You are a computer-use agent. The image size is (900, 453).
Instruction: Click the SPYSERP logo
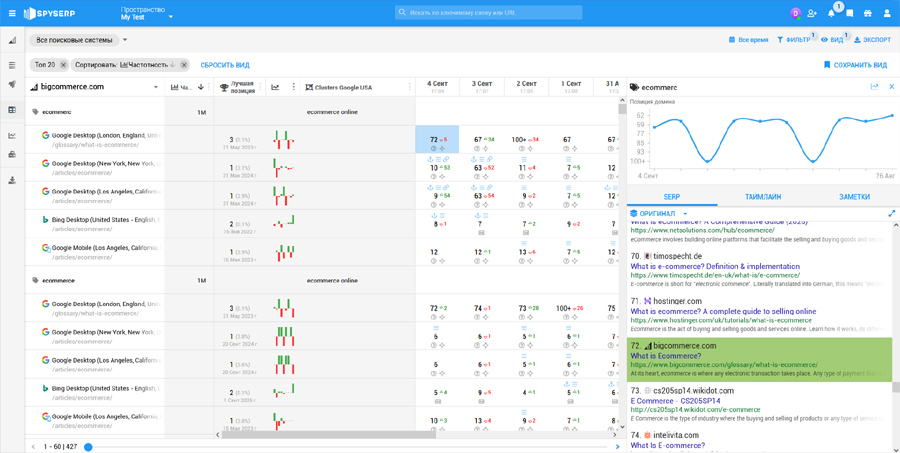[x=49, y=13]
